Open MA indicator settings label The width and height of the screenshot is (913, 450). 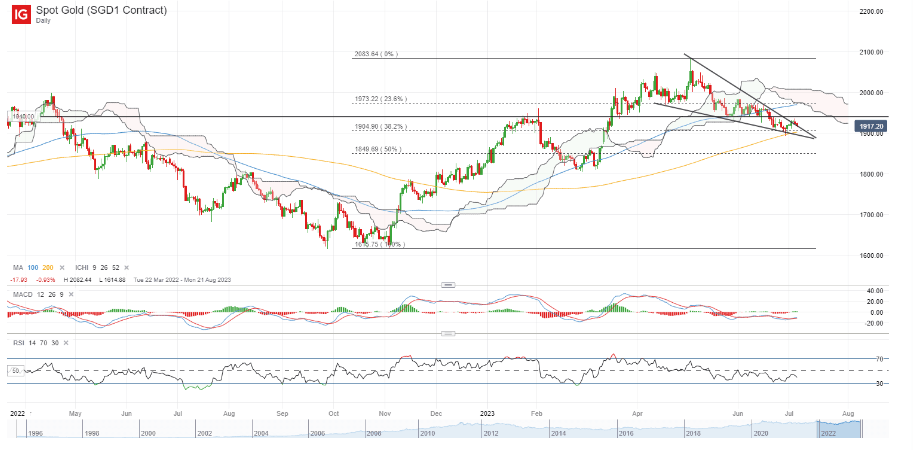[17, 267]
